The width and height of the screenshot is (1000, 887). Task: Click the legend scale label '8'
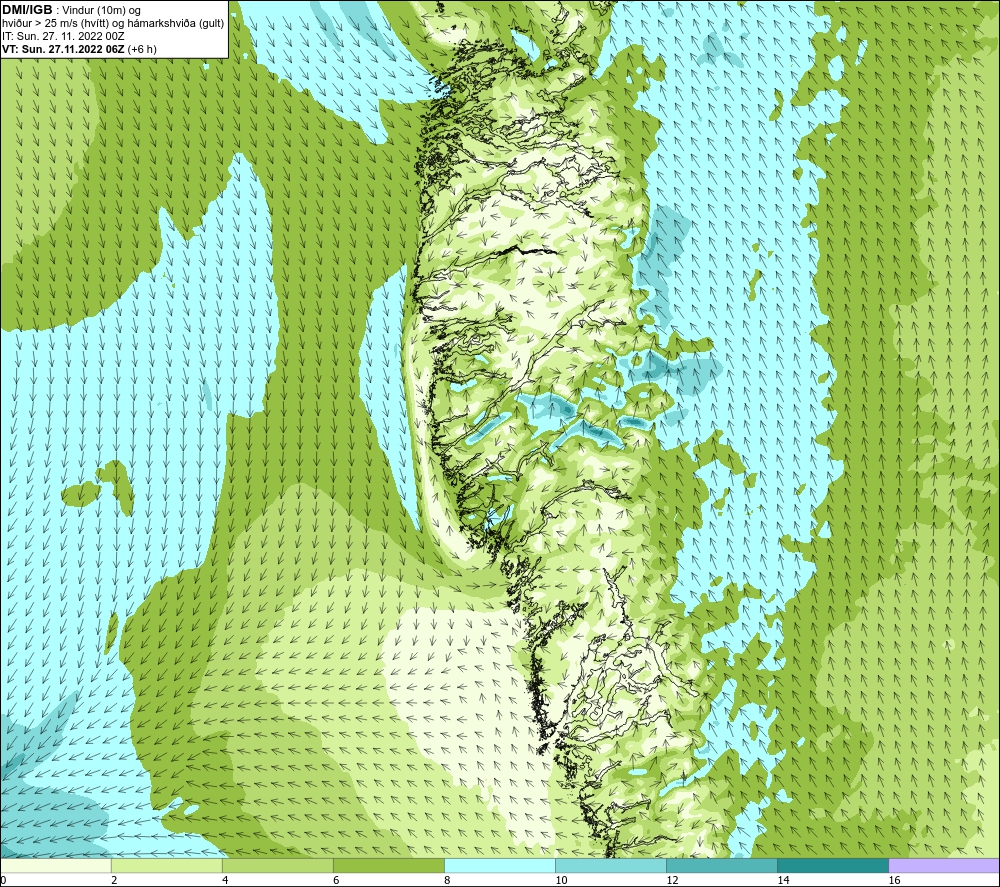[447, 881]
